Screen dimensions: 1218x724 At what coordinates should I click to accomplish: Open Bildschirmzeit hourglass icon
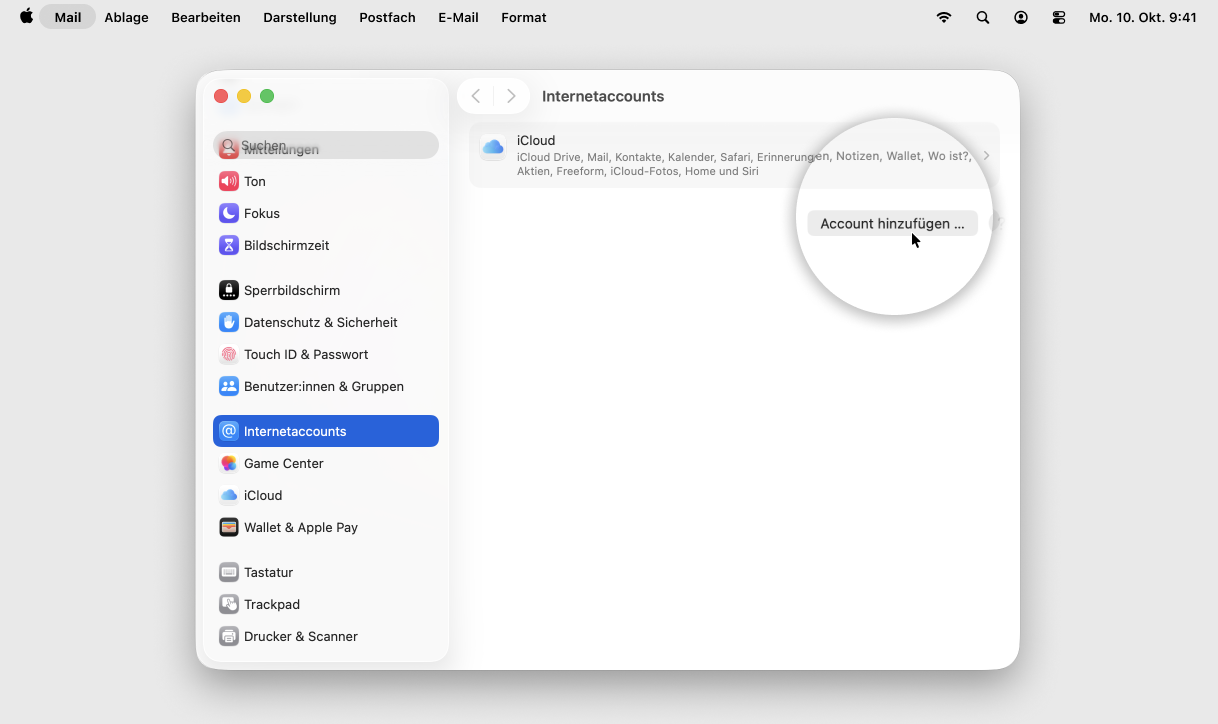coord(229,245)
